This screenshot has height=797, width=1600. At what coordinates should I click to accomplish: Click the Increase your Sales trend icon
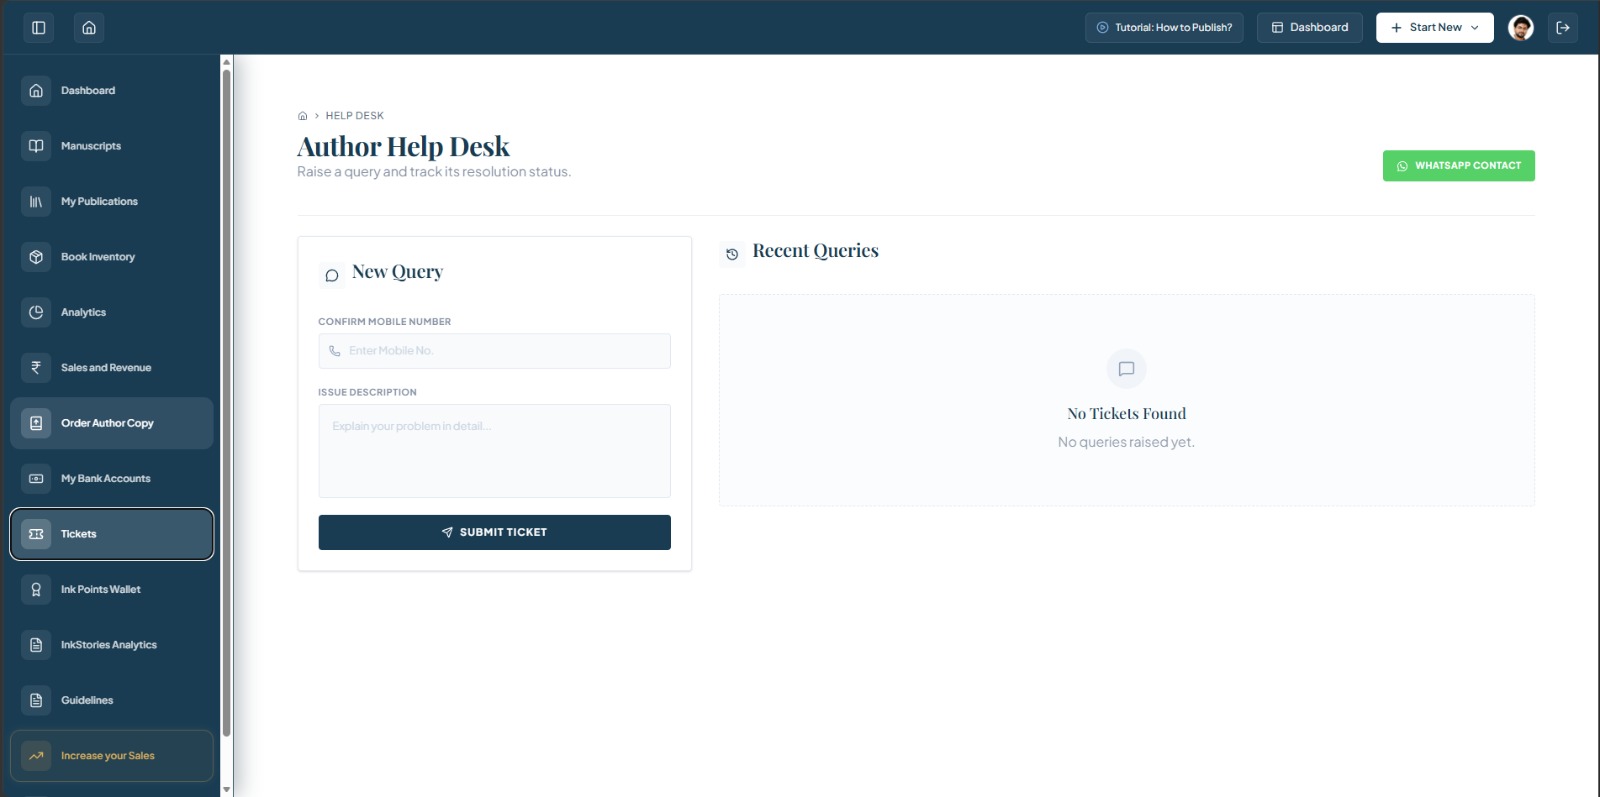(x=36, y=756)
